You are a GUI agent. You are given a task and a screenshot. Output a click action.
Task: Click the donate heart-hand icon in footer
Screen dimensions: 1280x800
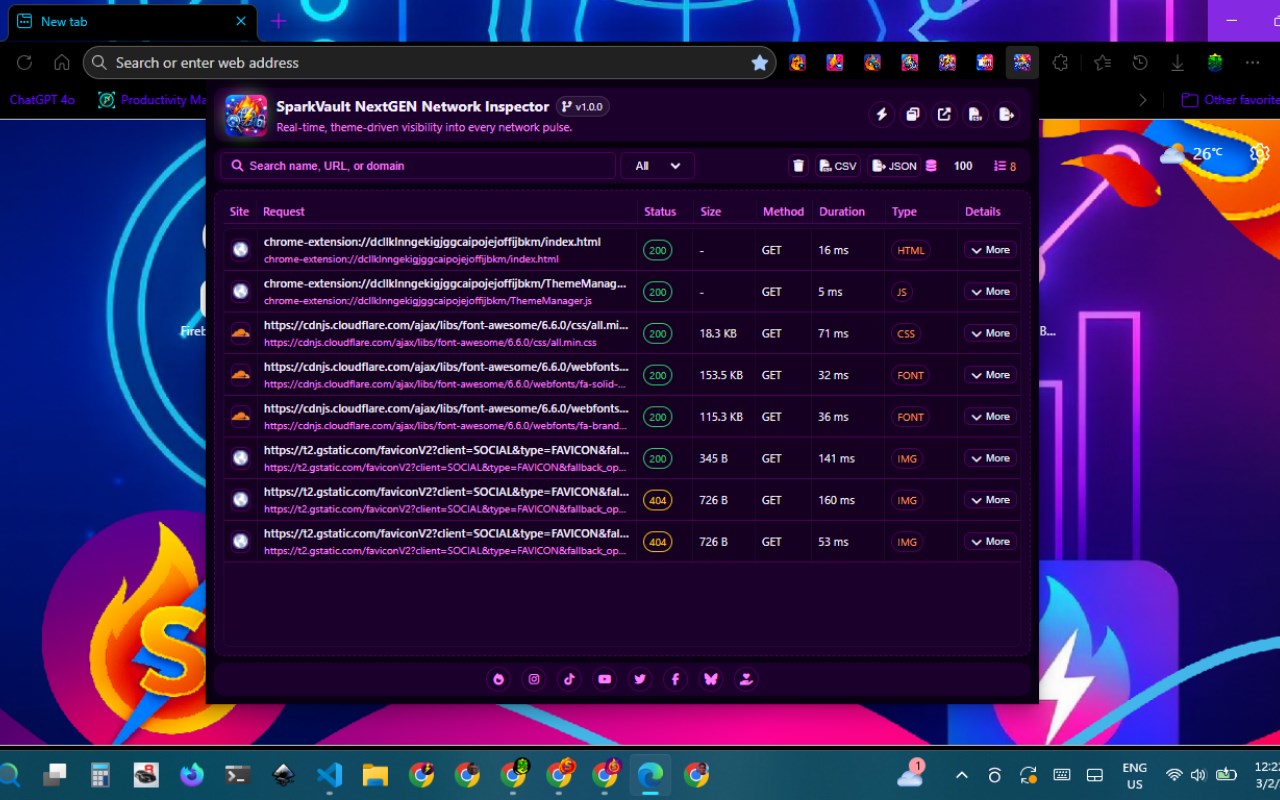point(746,679)
